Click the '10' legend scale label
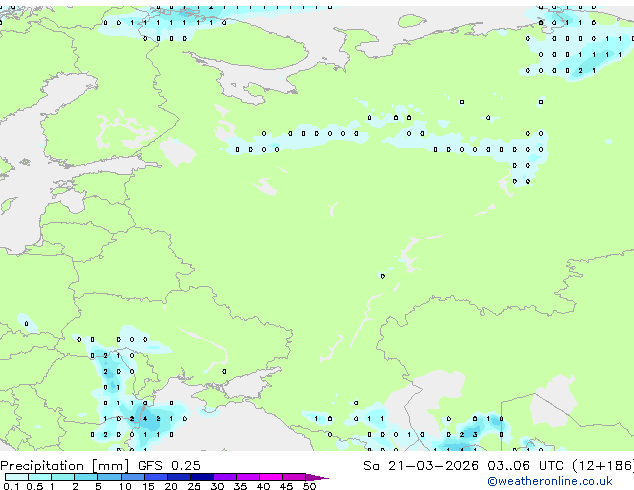 125,486
